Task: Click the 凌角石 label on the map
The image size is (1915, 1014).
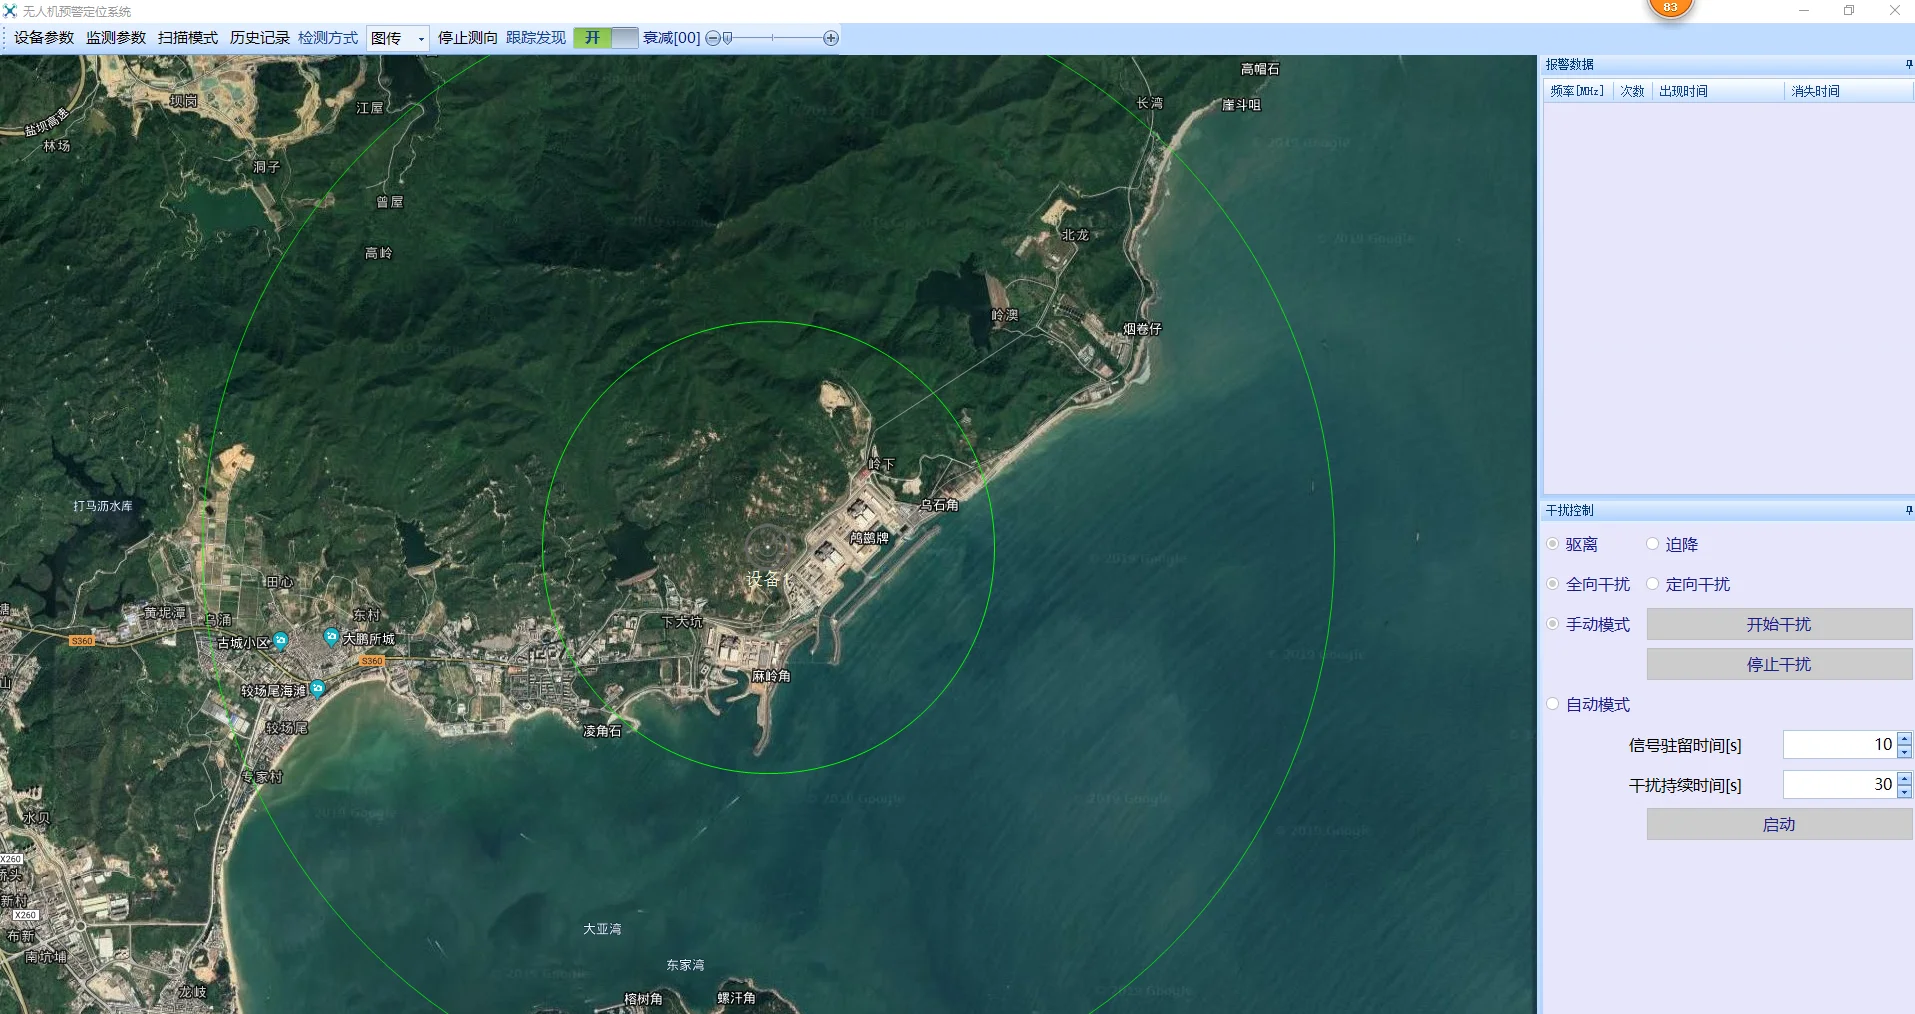Action: [602, 731]
